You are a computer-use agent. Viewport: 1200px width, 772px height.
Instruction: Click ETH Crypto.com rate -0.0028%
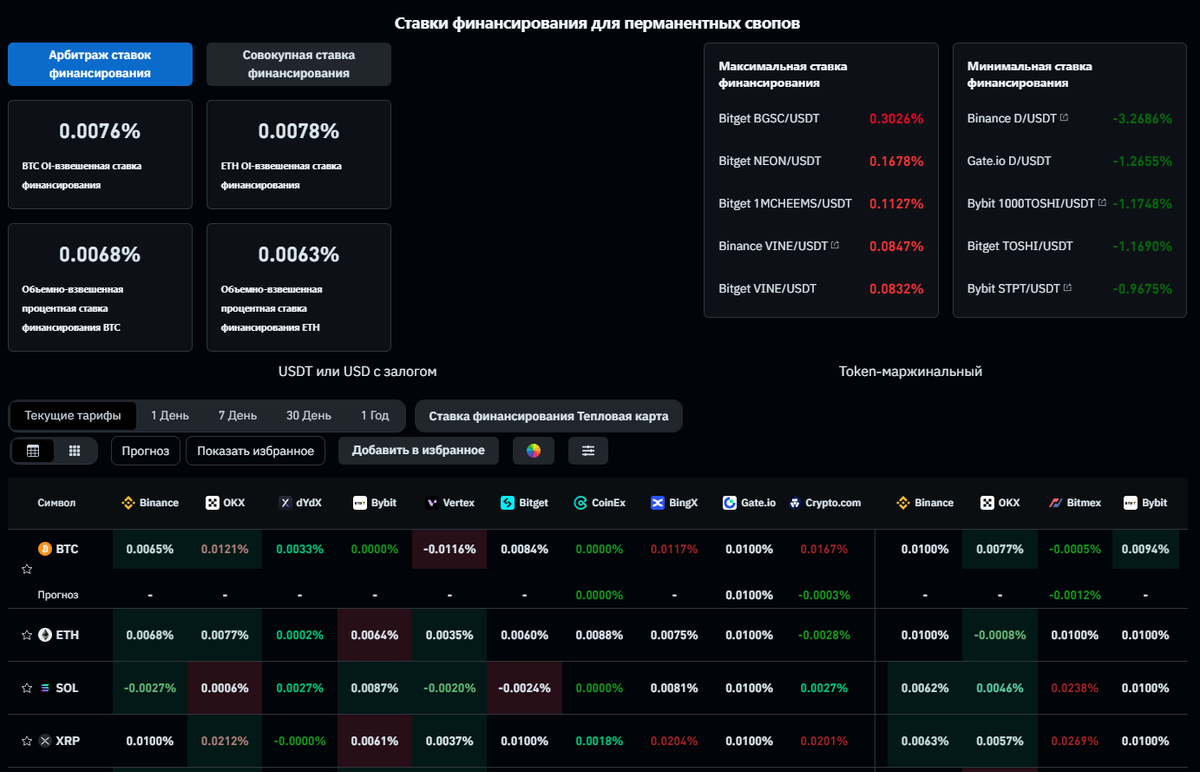point(824,635)
